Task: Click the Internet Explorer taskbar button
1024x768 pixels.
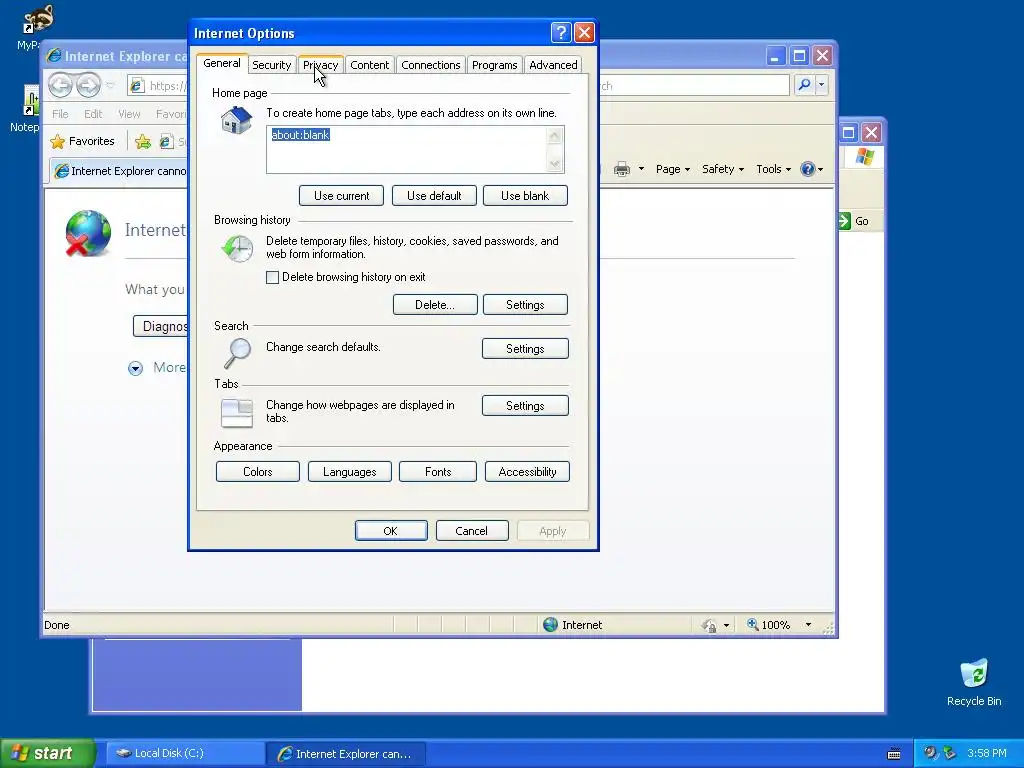Action: point(346,754)
